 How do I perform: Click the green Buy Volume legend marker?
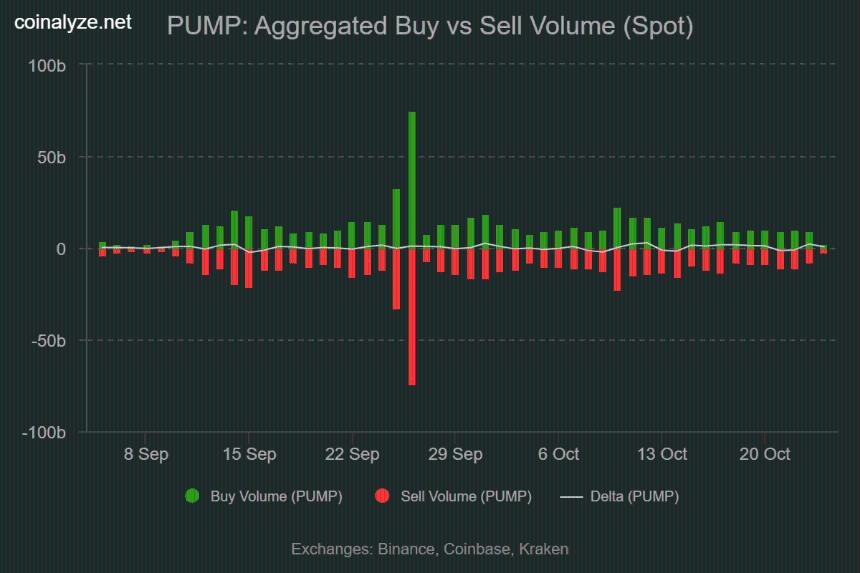click(x=192, y=496)
